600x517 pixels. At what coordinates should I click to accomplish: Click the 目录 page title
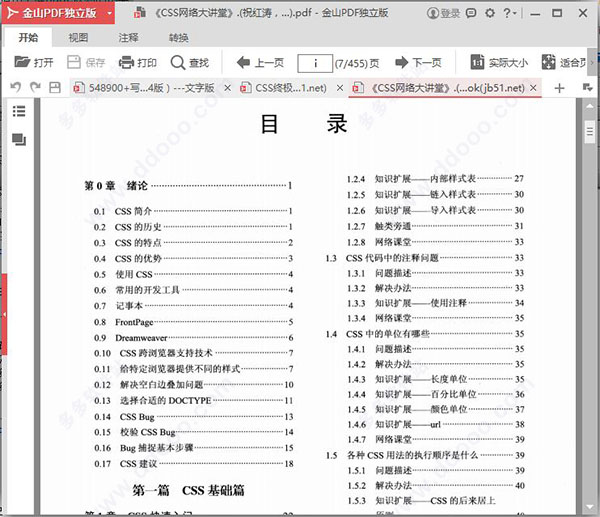(x=304, y=124)
